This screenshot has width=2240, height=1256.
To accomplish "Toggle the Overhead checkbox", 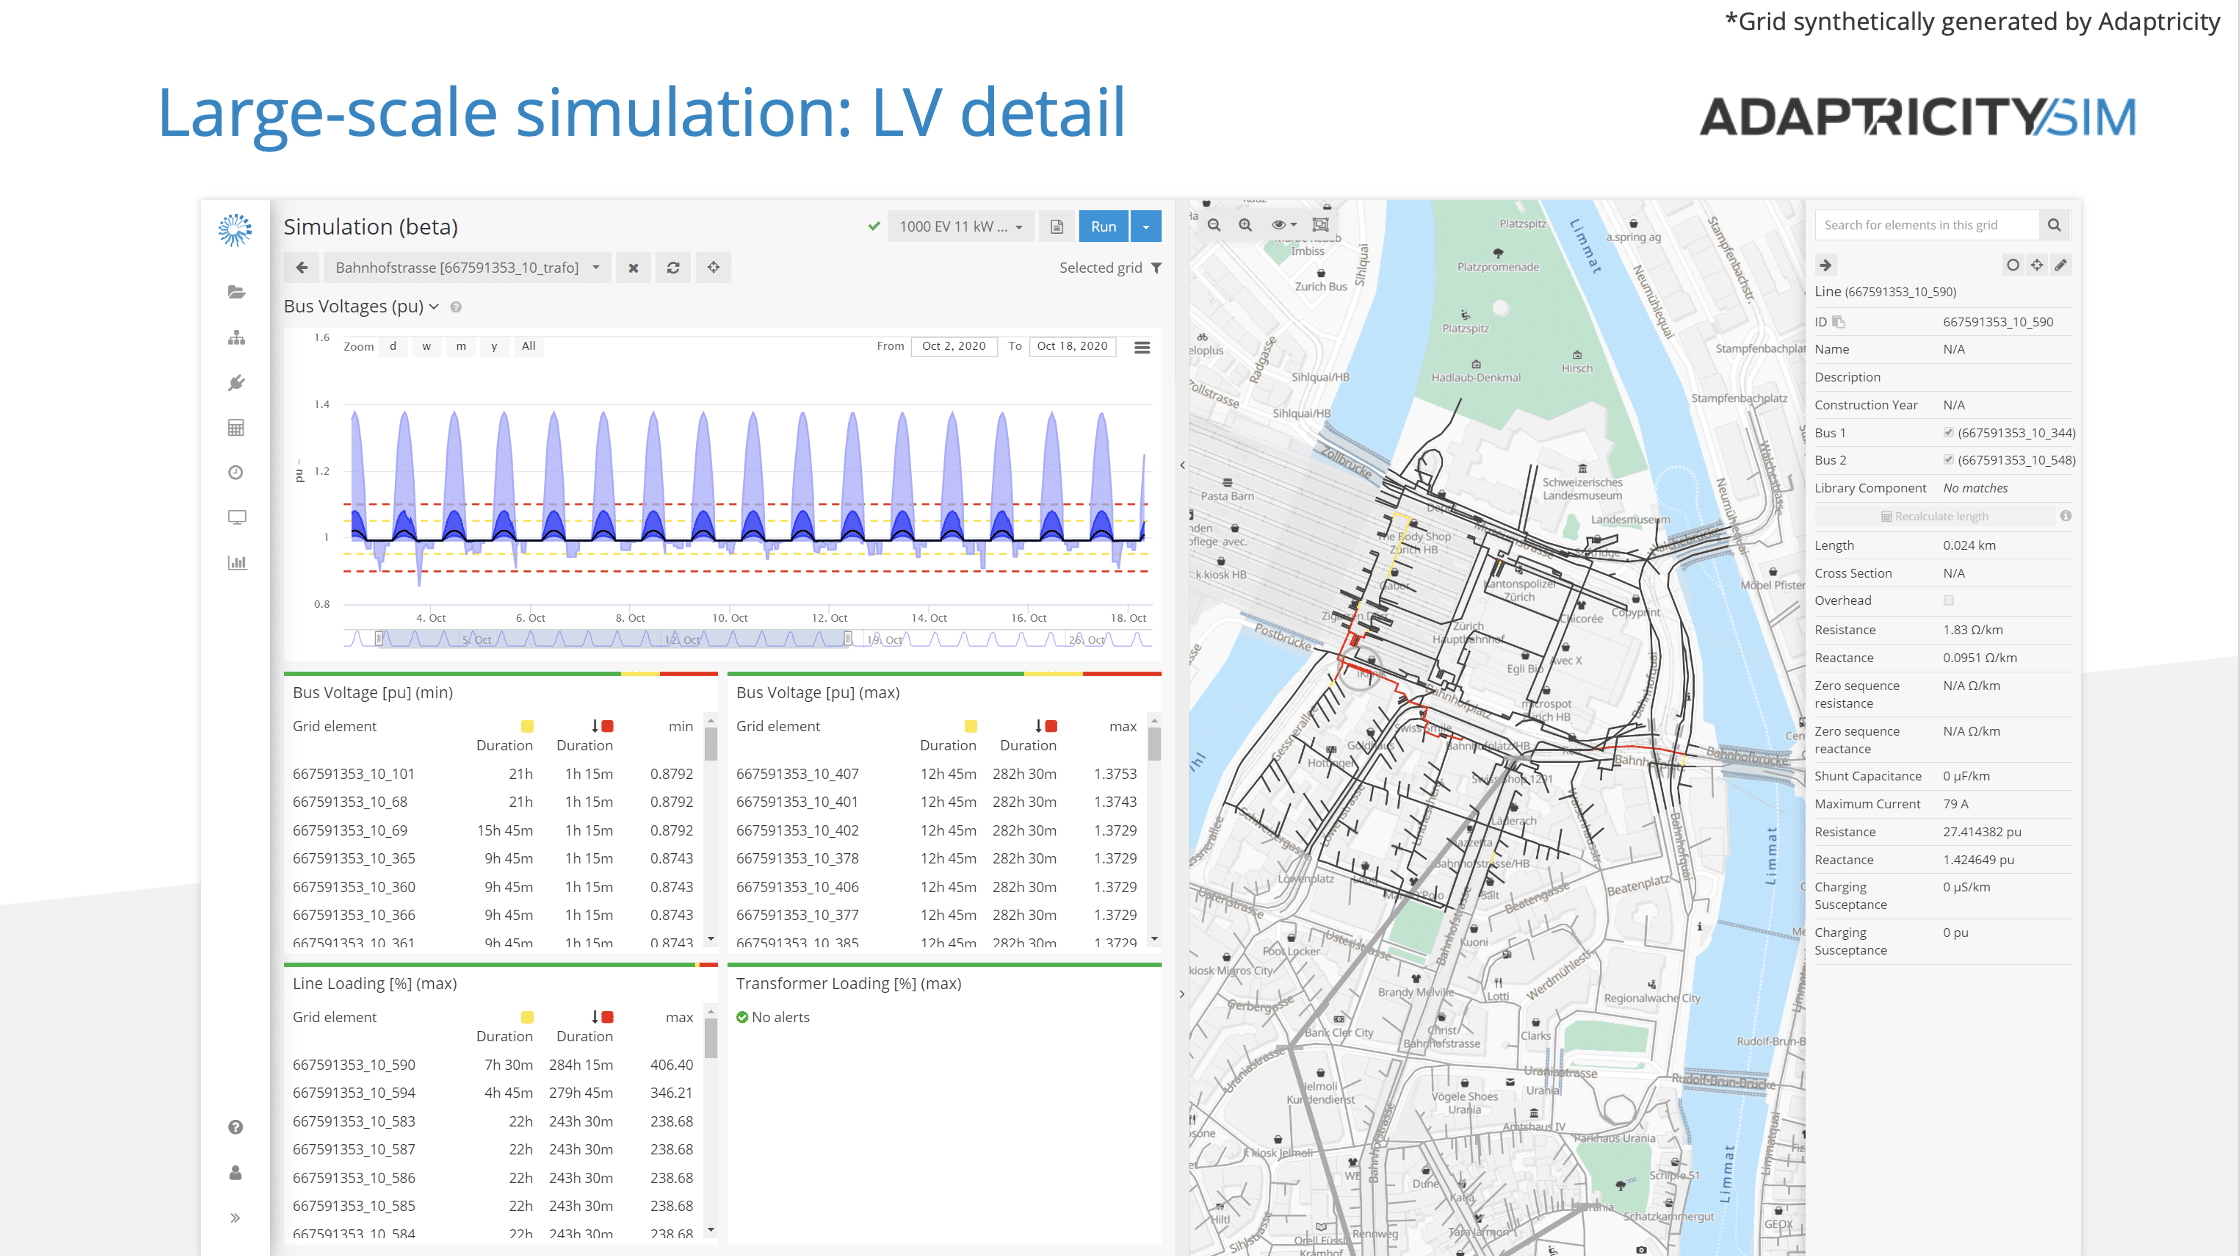I will (x=1948, y=600).
